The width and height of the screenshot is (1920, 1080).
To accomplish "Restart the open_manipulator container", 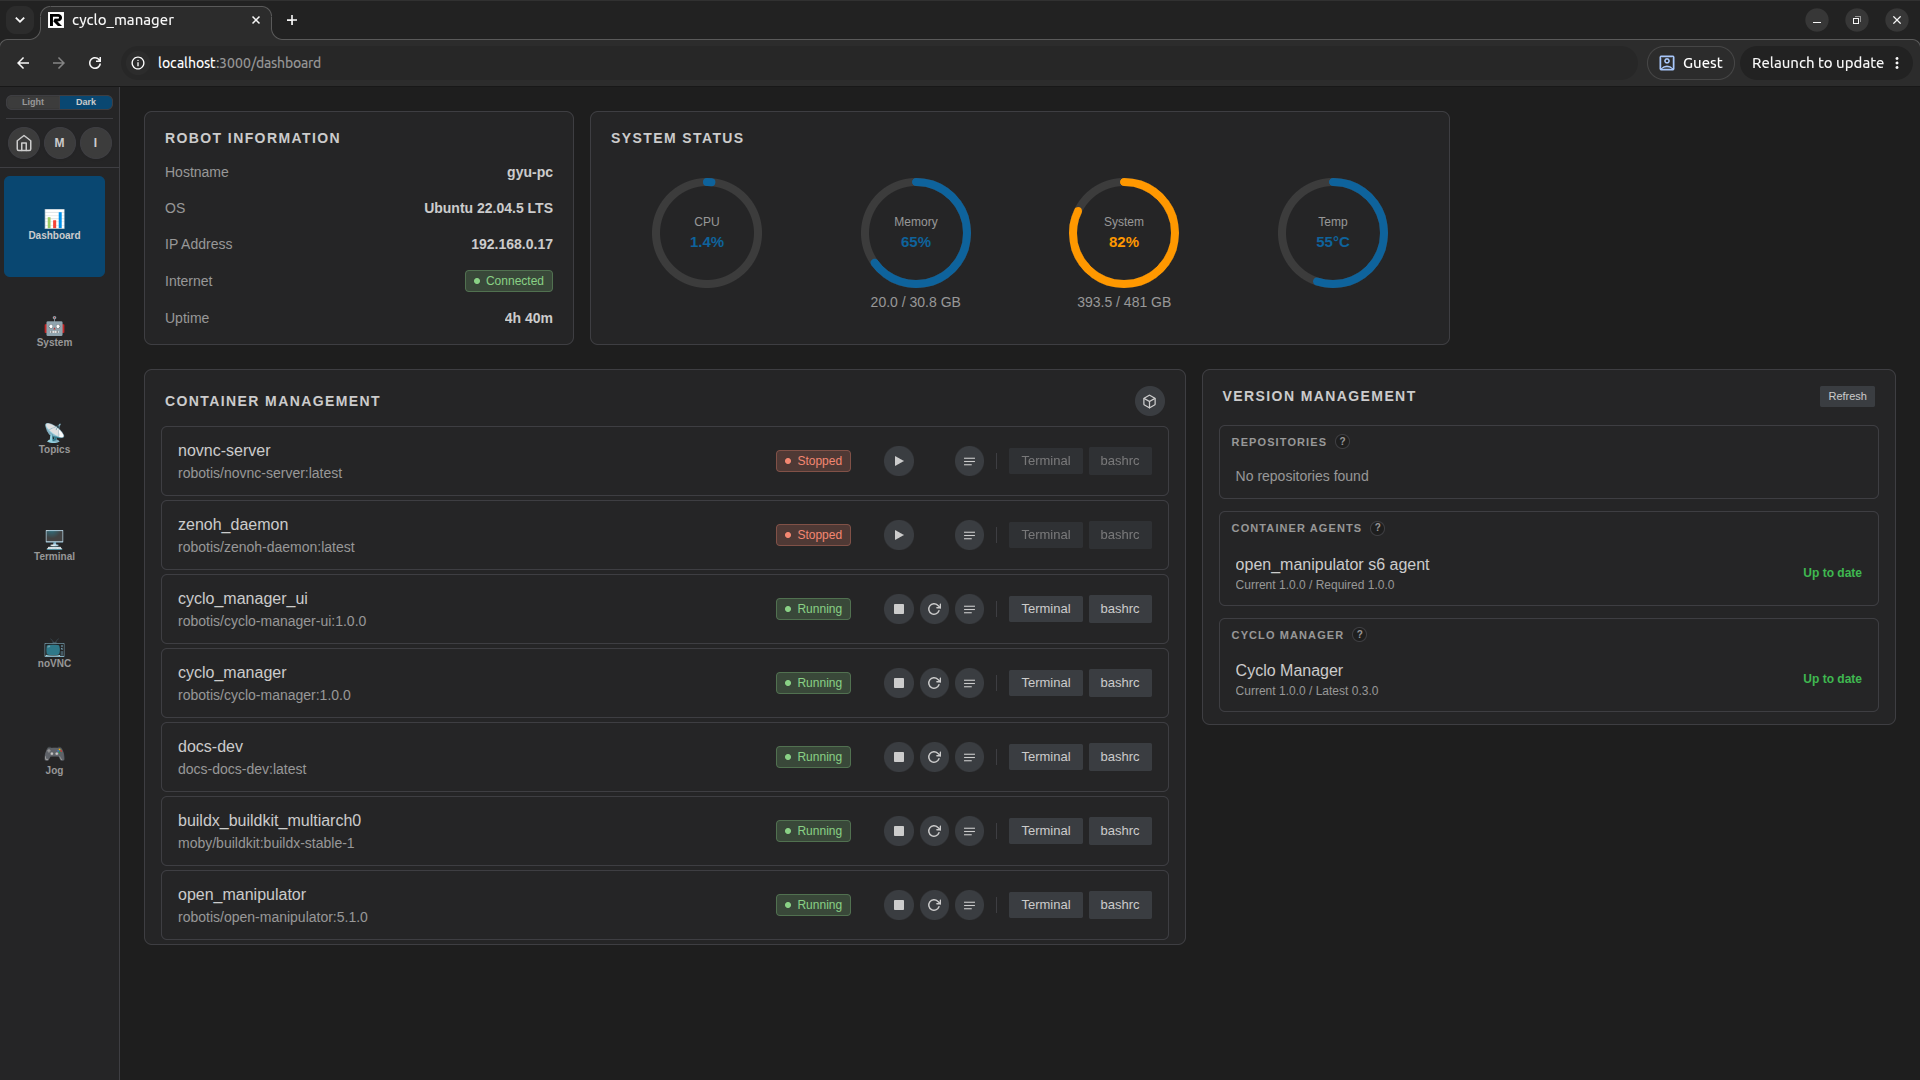I will click(934, 905).
